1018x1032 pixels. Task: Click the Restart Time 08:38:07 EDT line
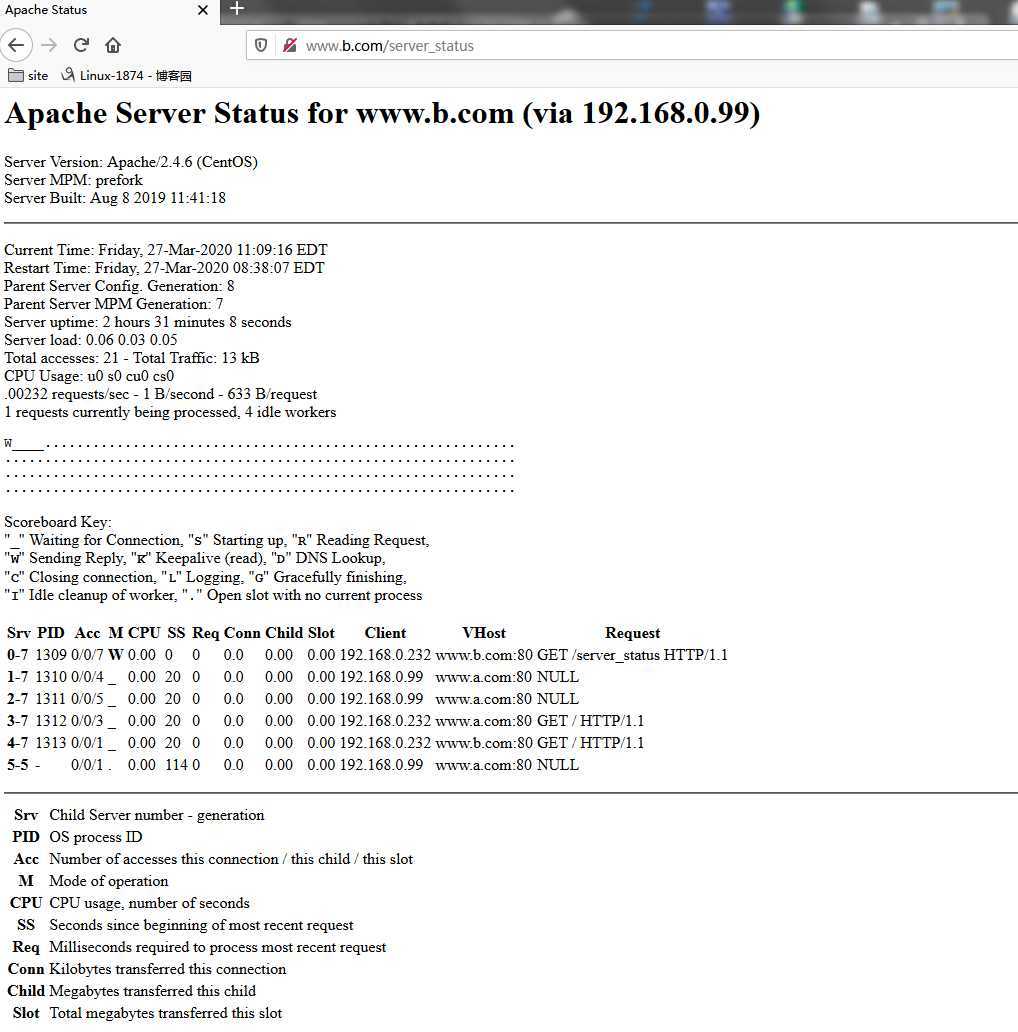164,267
